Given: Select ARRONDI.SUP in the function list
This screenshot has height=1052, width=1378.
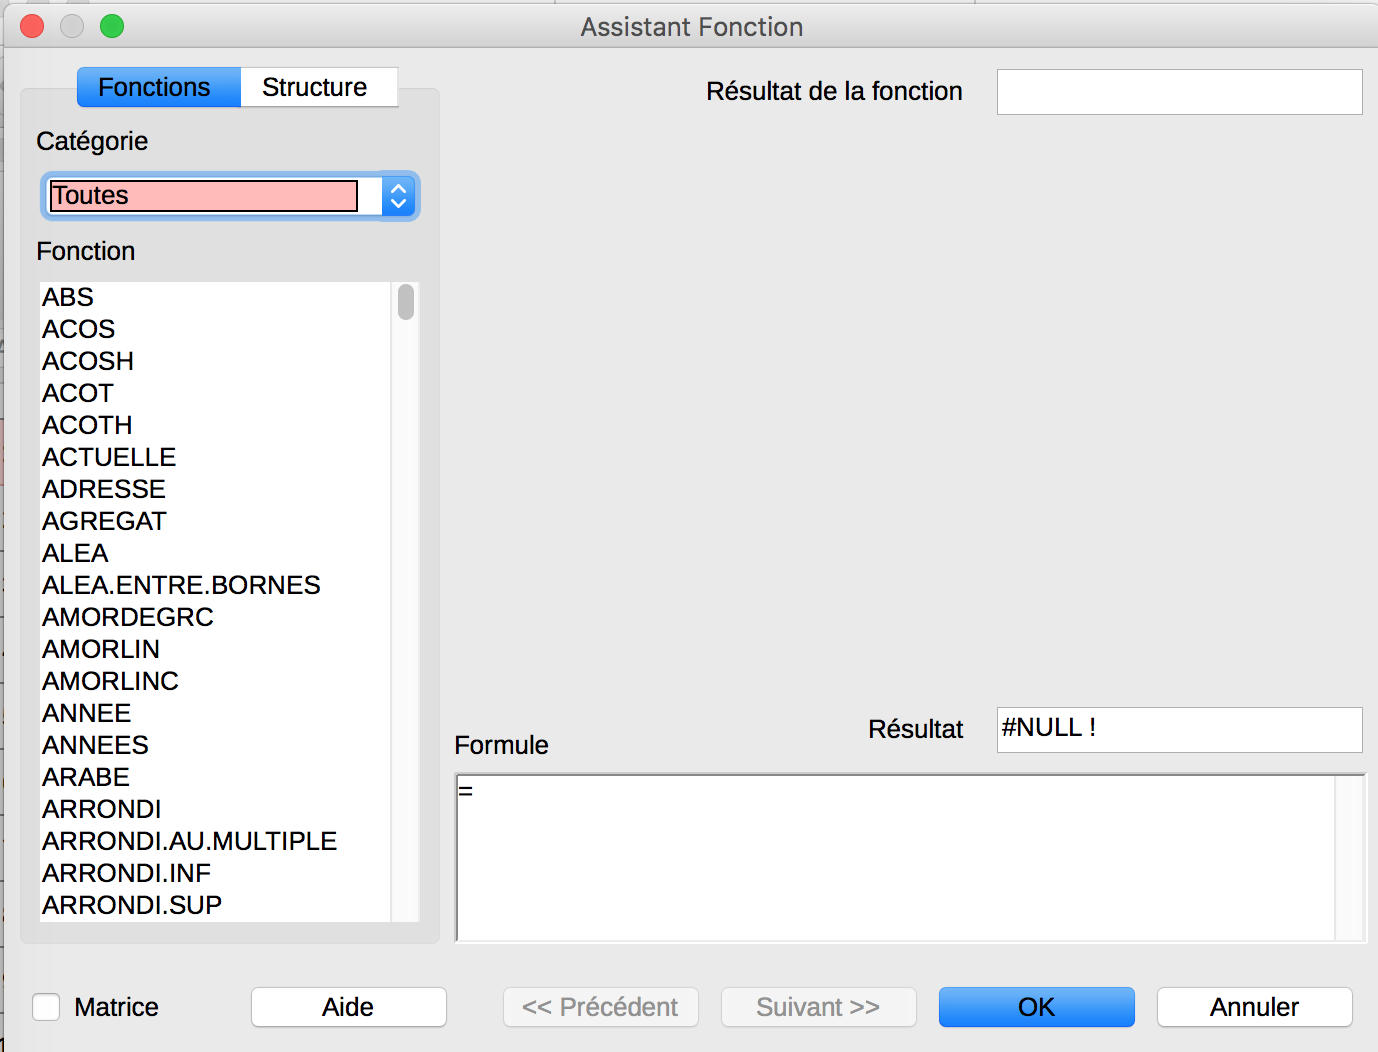Looking at the screenshot, I should point(215,905).
